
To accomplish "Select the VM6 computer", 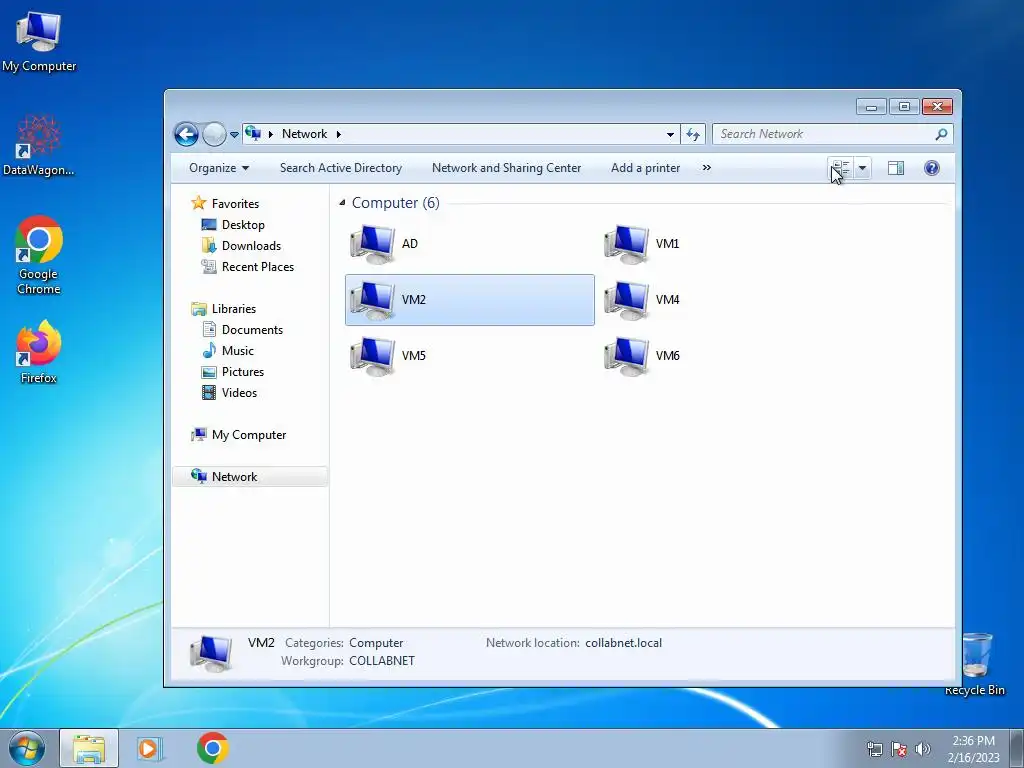I will (x=643, y=356).
